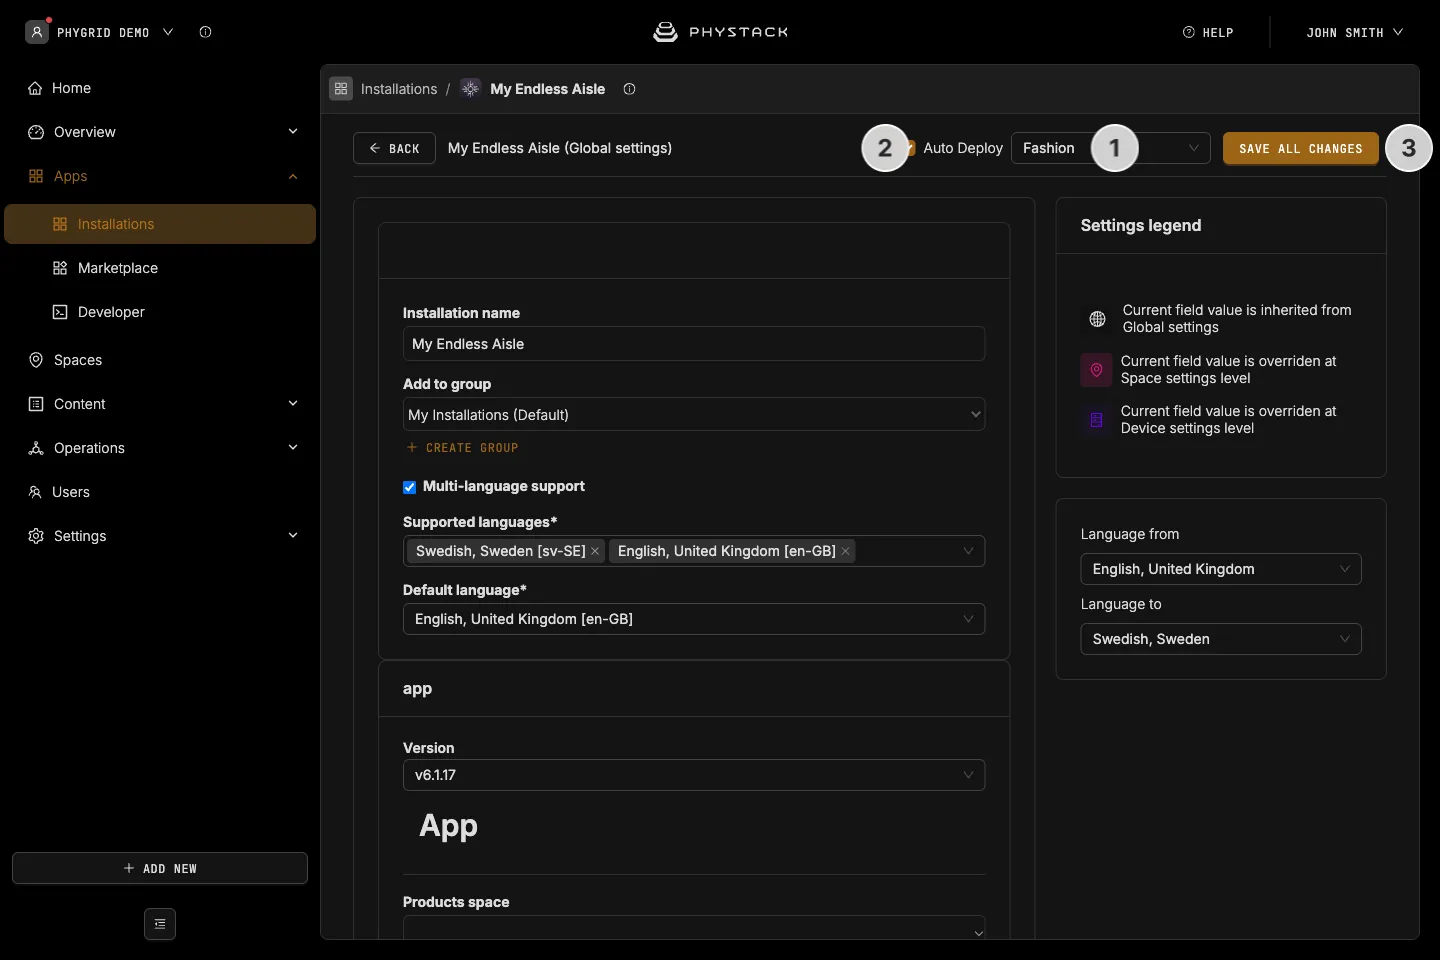Toggle Multi-language support checkbox
The height and width of the screenshot is (960, 1440).
click(409, 487)
